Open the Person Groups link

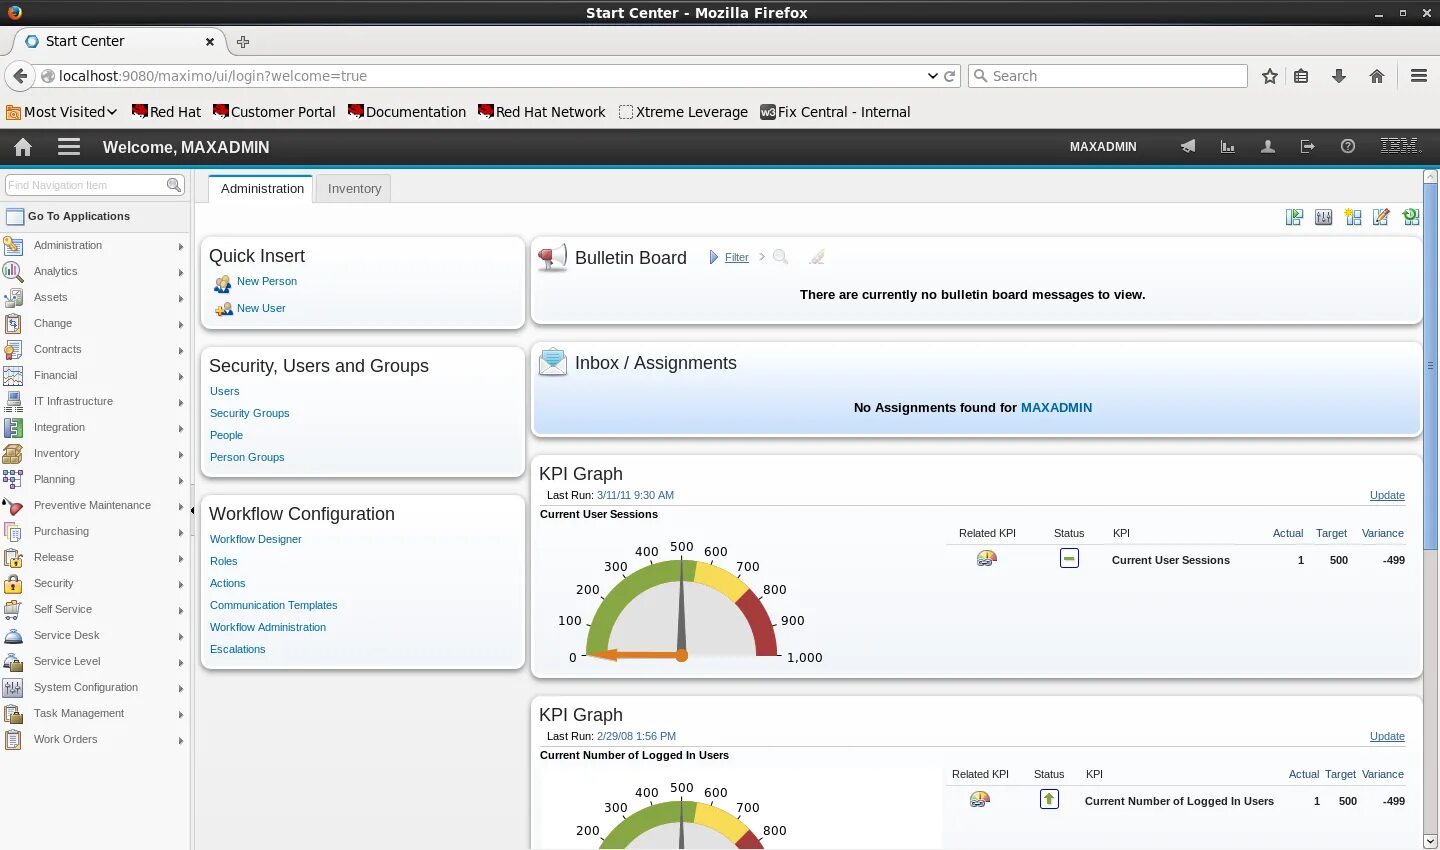point(247,457)
